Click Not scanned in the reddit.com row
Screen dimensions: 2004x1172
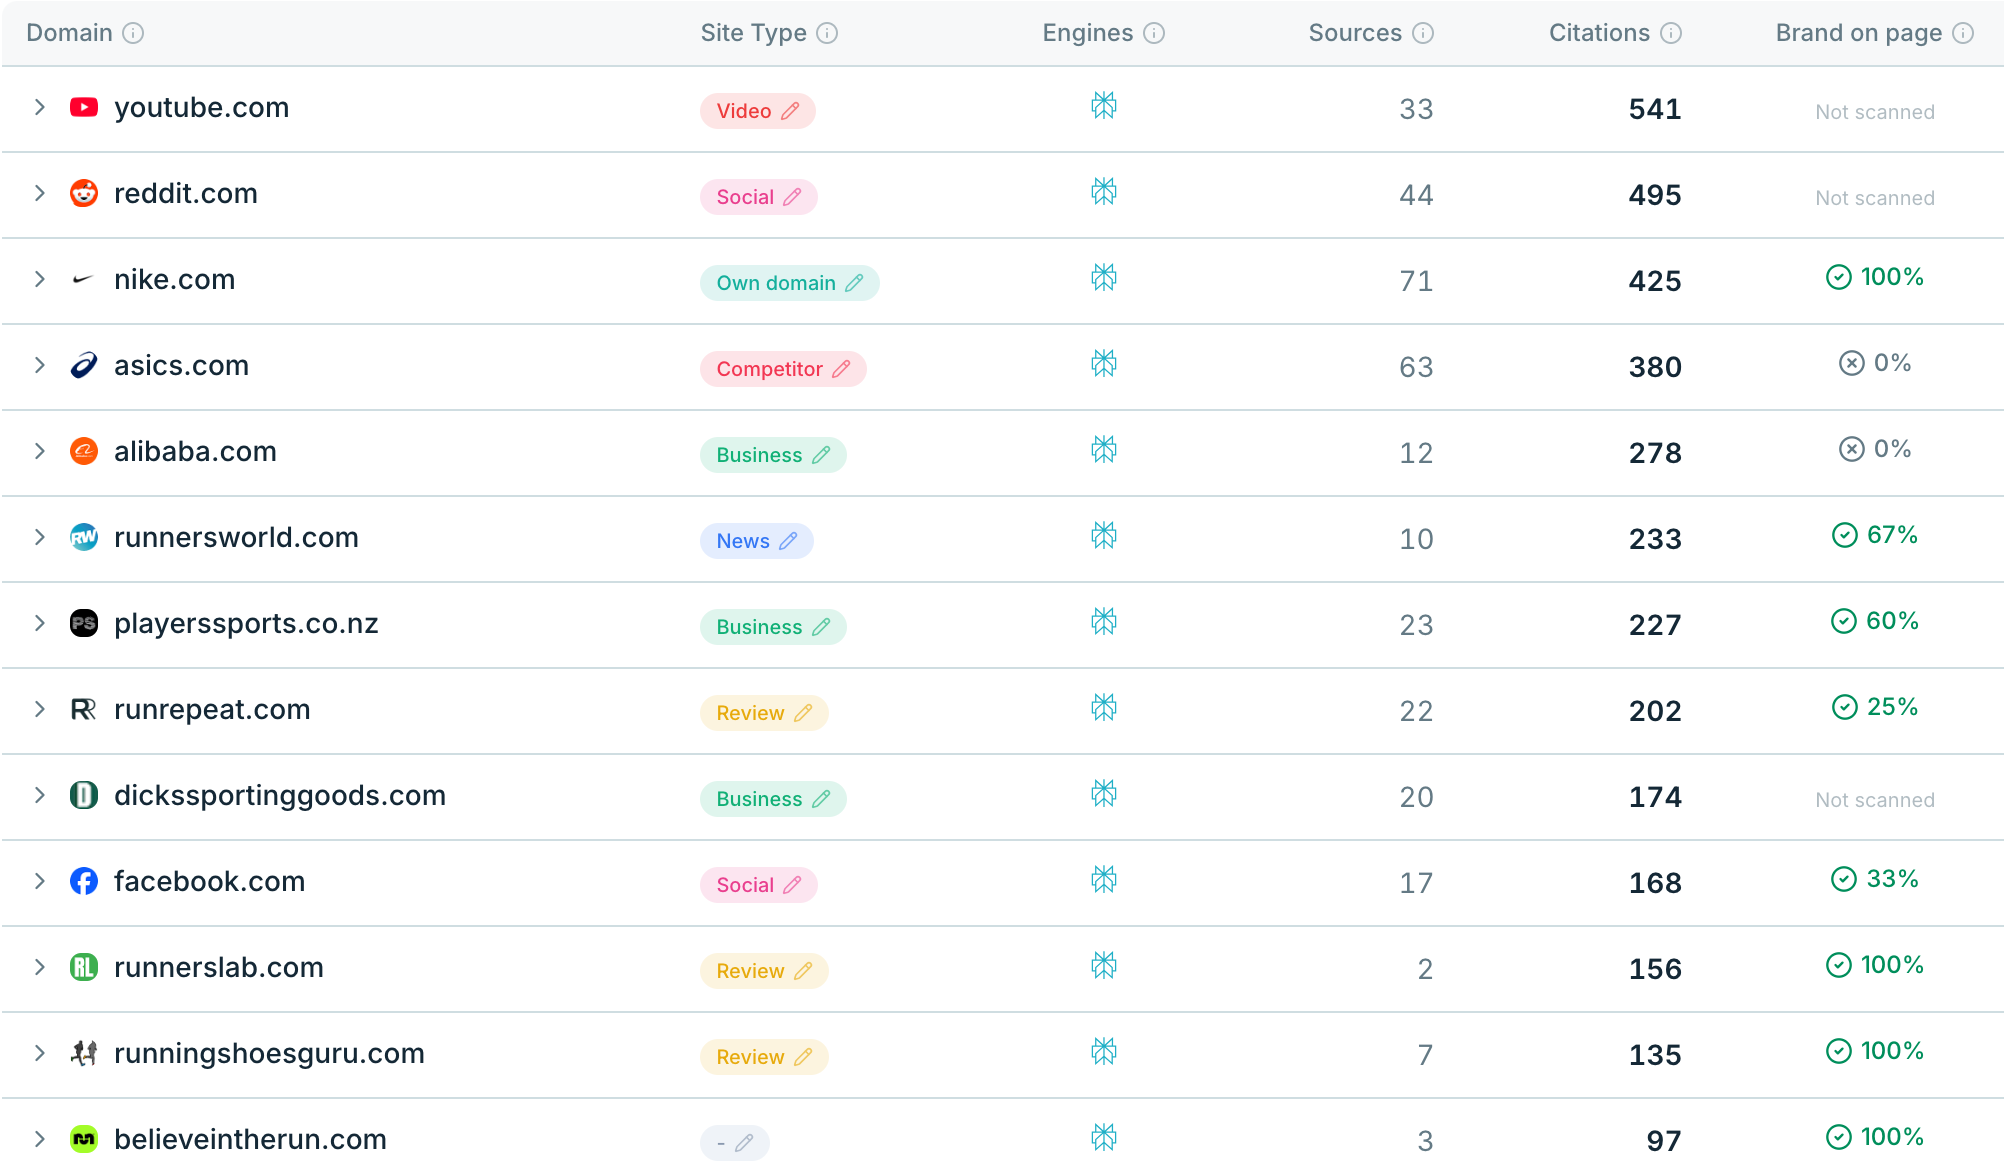pos(1875,198)
